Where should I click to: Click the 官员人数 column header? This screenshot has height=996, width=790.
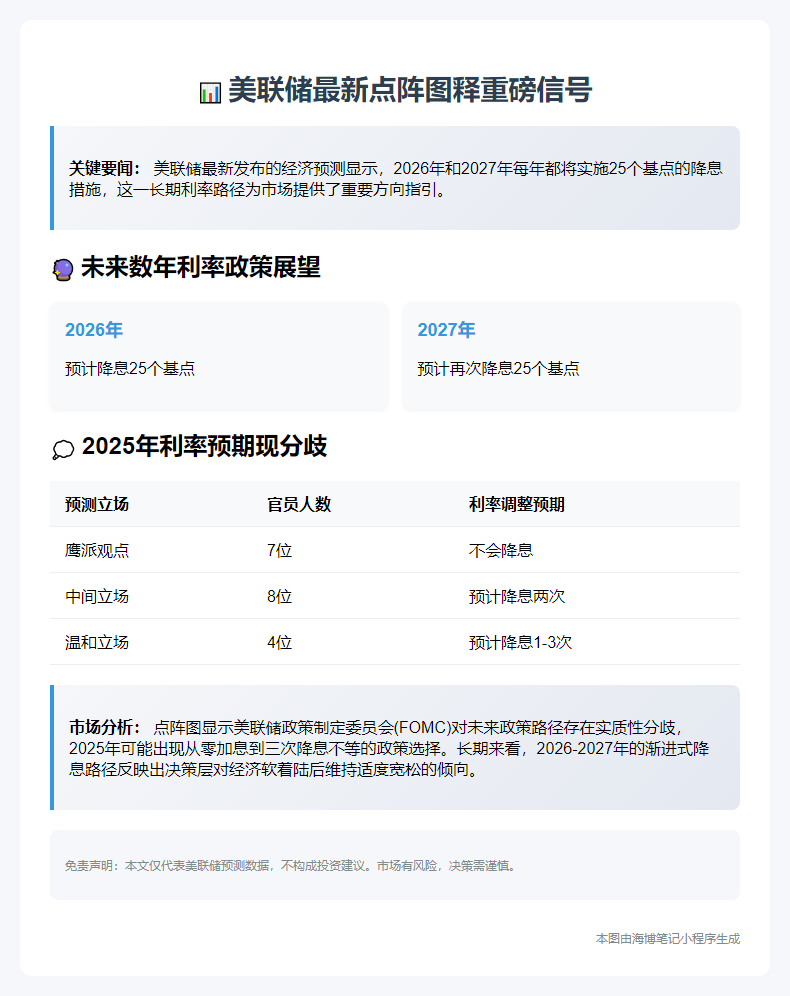coord(299,504)
